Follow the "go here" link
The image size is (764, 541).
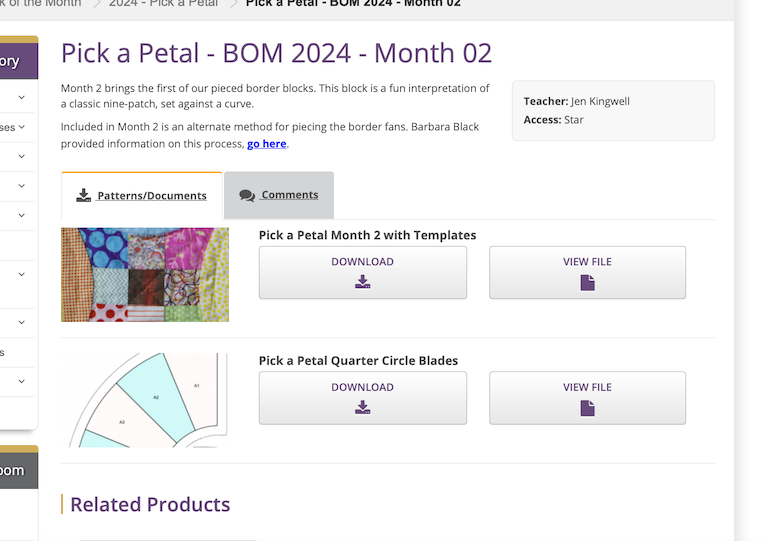click(267, 144)
